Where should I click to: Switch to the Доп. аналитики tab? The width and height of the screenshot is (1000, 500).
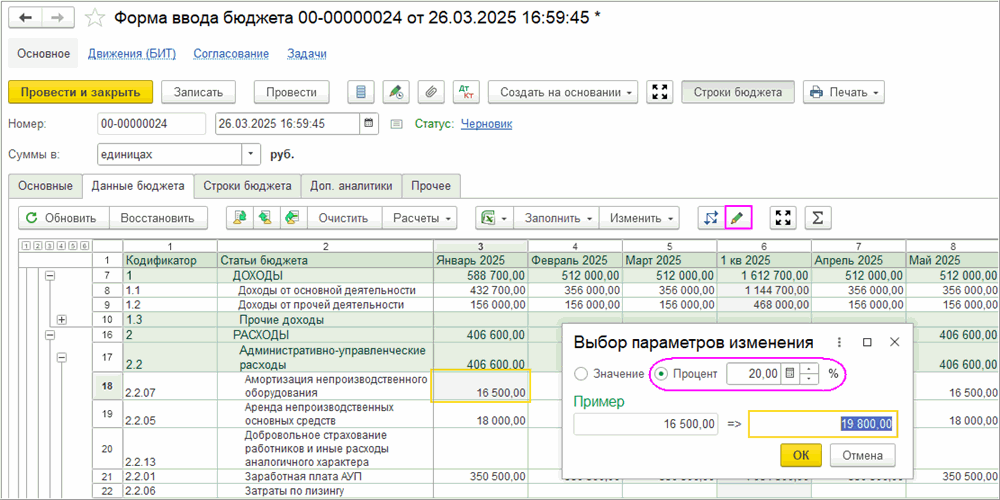pos(351,186)
